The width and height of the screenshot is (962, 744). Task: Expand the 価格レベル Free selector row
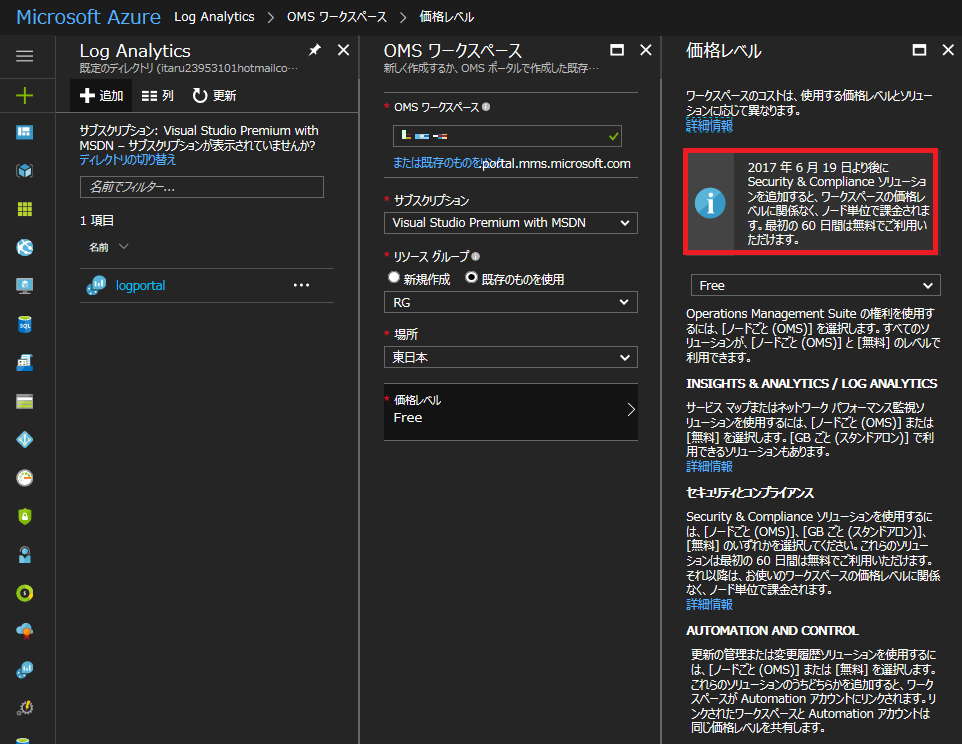pyautogui.click(x=510, y=411)
